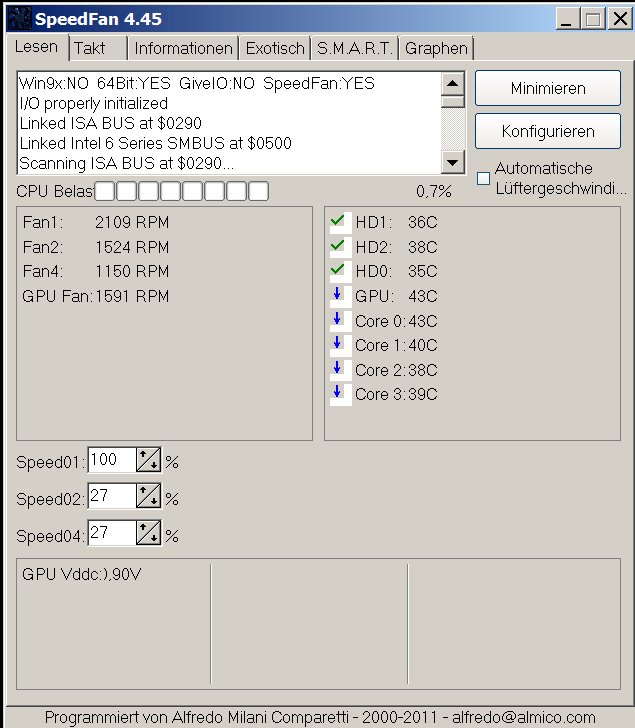Click the HD1 36C temperature text
Viewport: 635px width, 728px height.
[x=396, y=222]
